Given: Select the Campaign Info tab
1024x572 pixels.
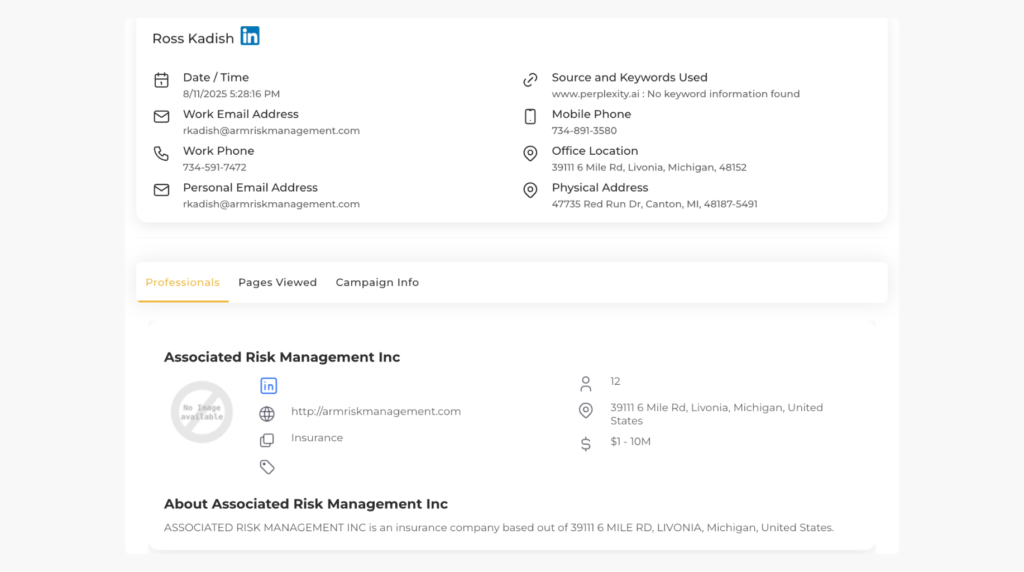Looking at the screenshot, I should click(377, 283).
